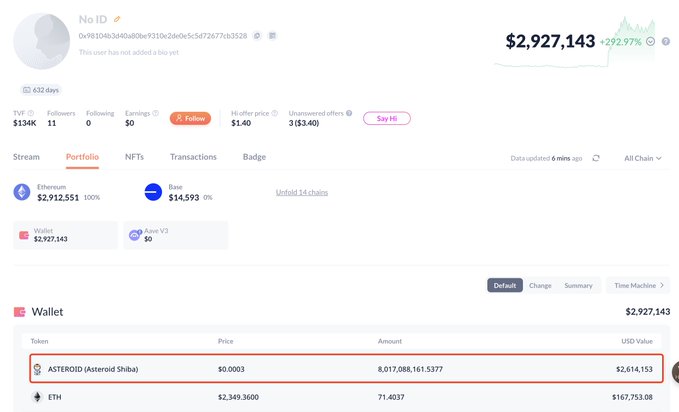Screen dimensions: 679x412
Task: Open the NFTs tab
Action: (x=134, y=157)
